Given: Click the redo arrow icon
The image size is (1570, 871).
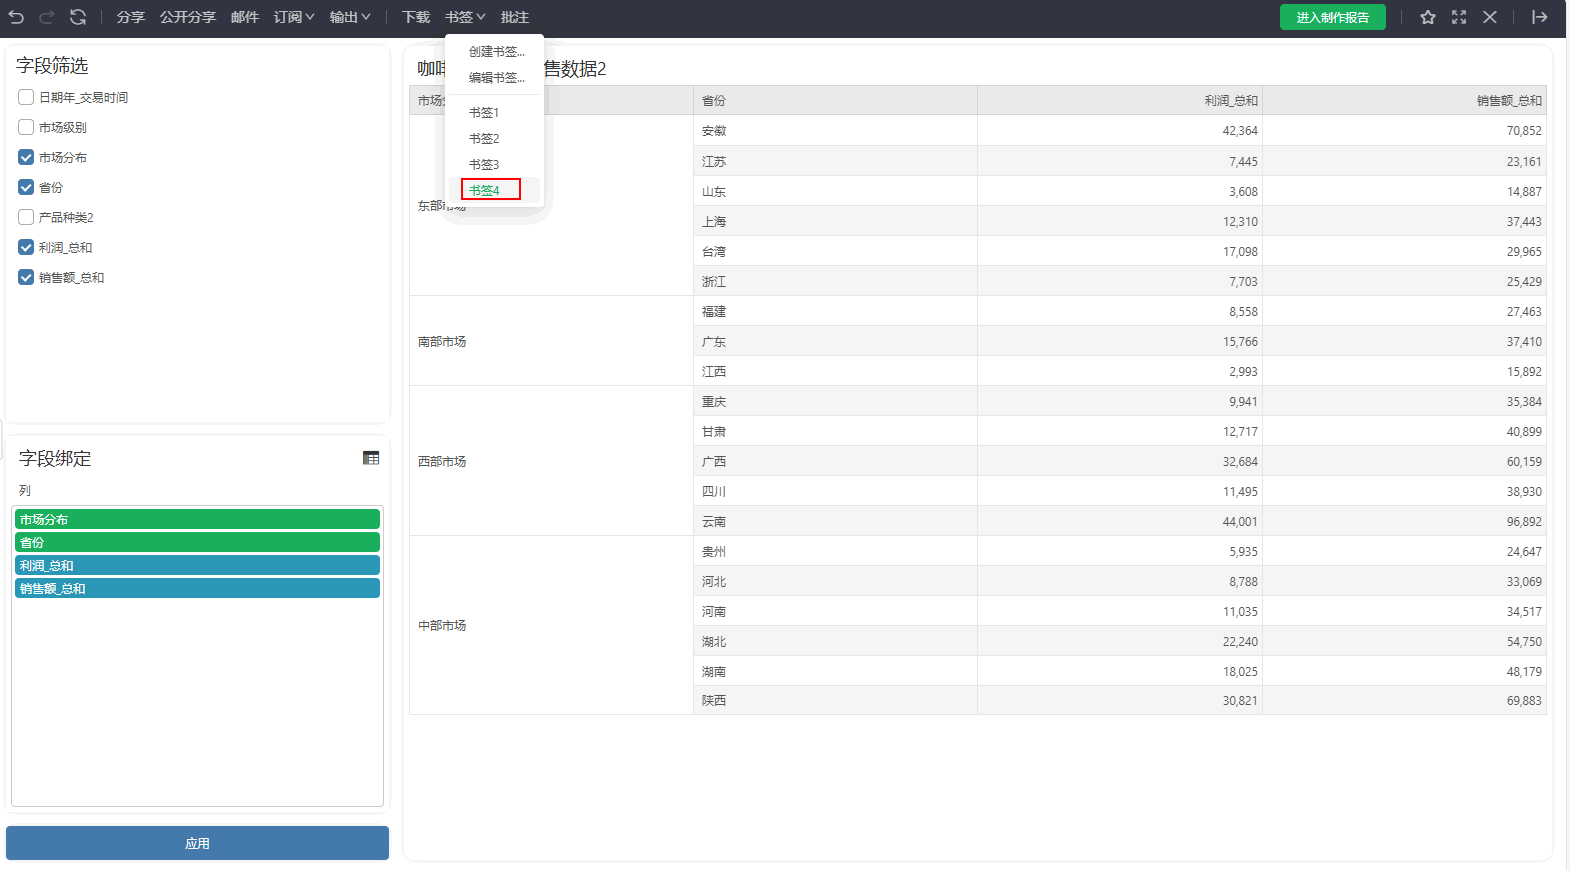Looking at the screenshot, I should pos(46,17).
